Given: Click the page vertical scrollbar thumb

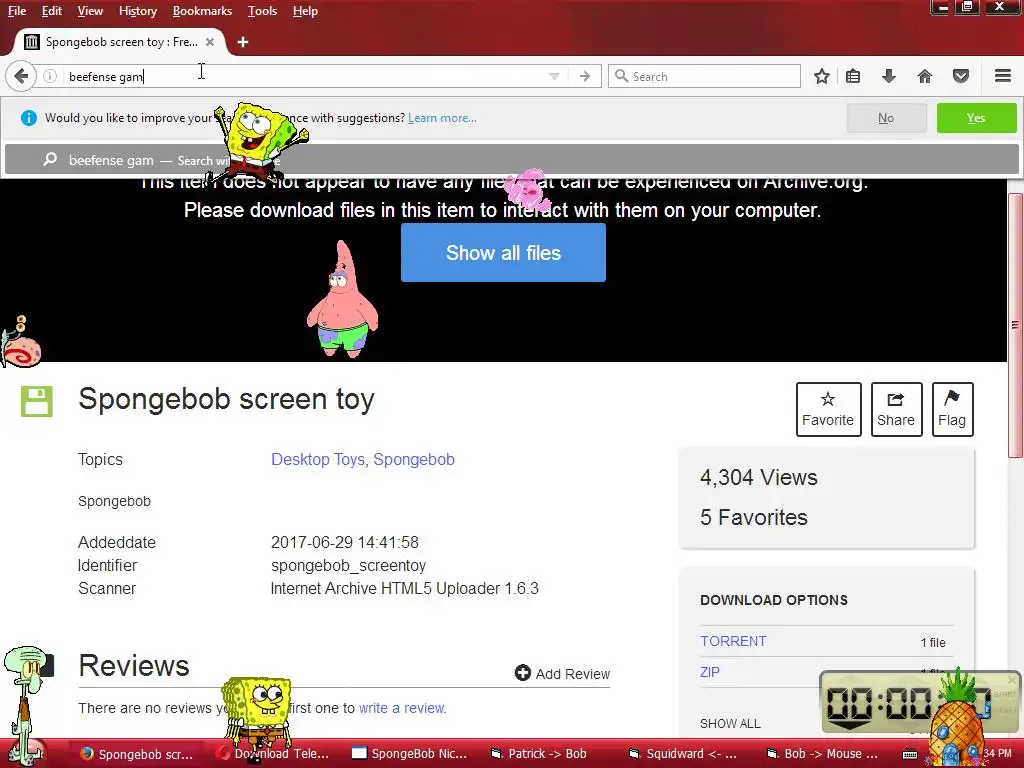Looking at the screenshot, I should pyautogui.click(x=1015, y=326).
